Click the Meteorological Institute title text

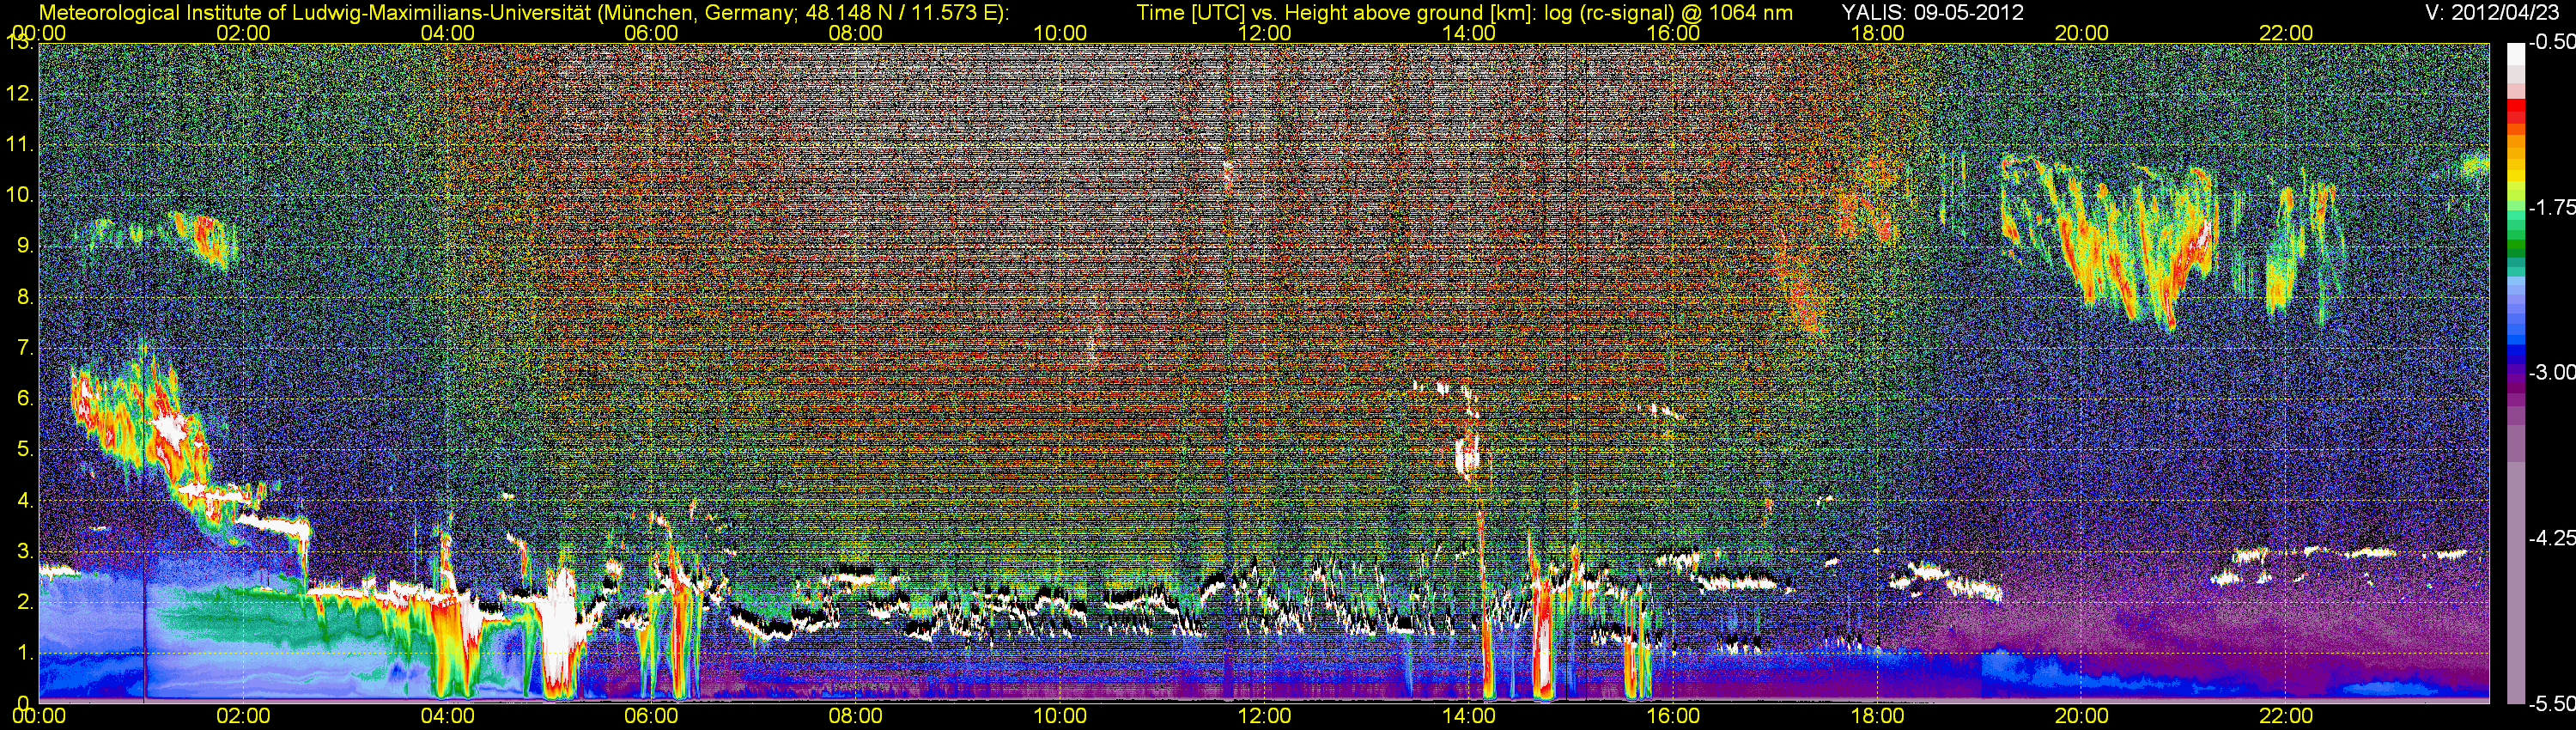pos(523,13)
